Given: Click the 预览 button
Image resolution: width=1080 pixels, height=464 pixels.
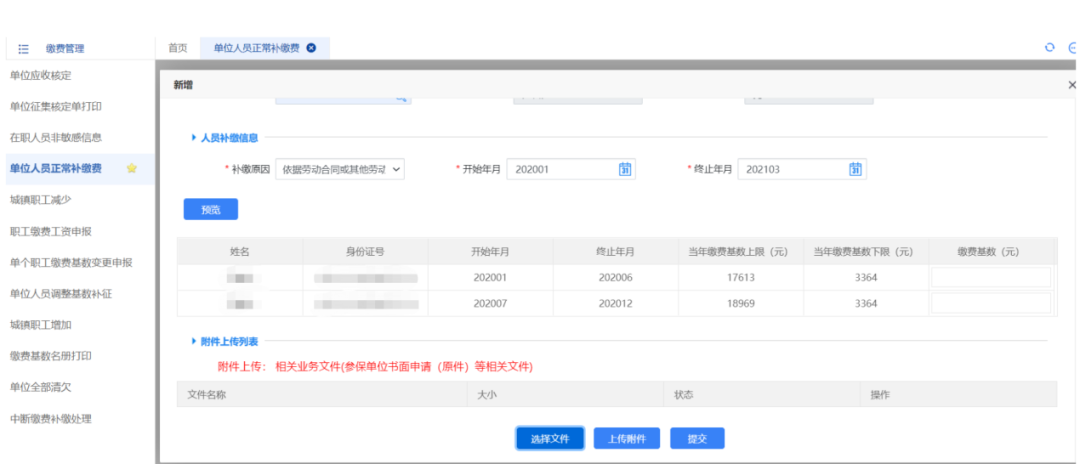Looking at the screenshot, I should [210, 209].
